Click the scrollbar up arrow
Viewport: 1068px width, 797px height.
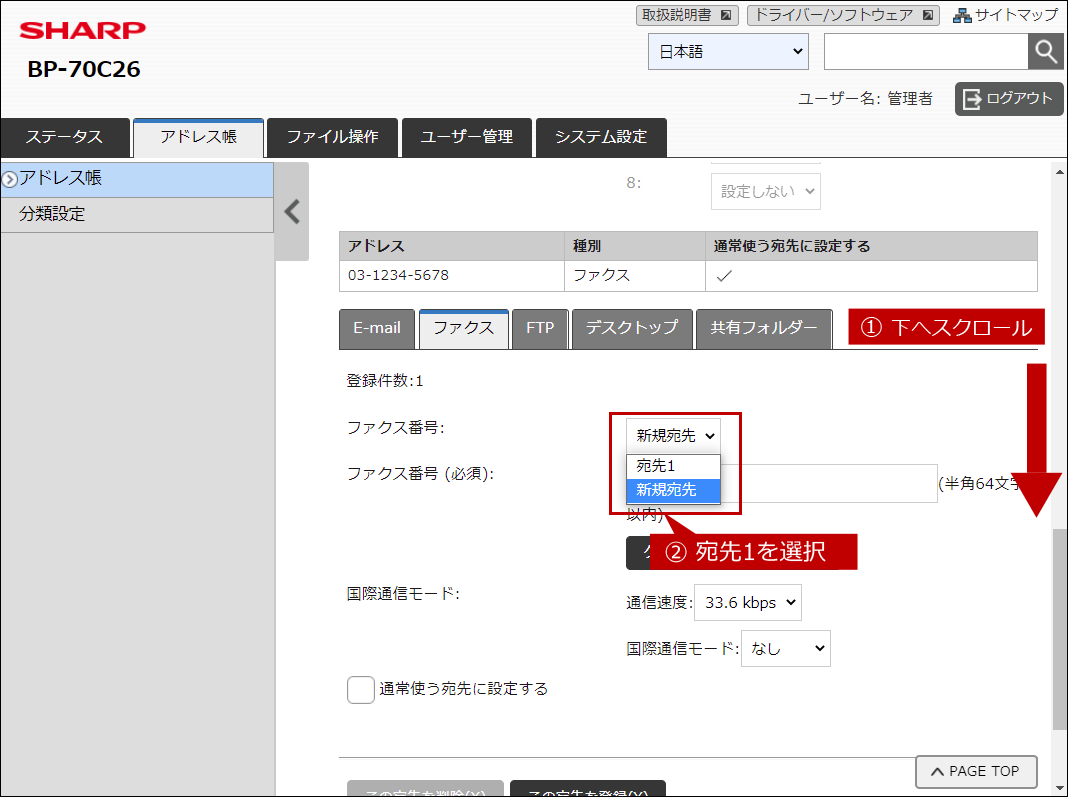[1059, 172]
